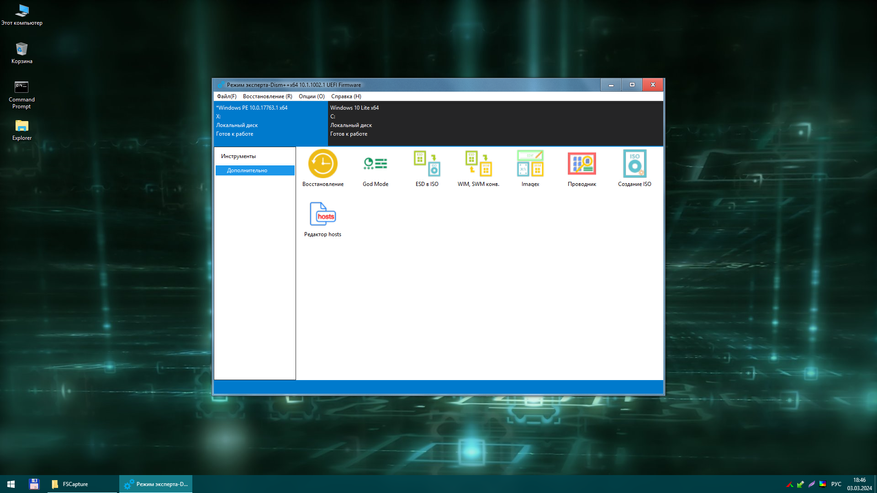Open the Проводник tool icon

(x=582, y=168)
